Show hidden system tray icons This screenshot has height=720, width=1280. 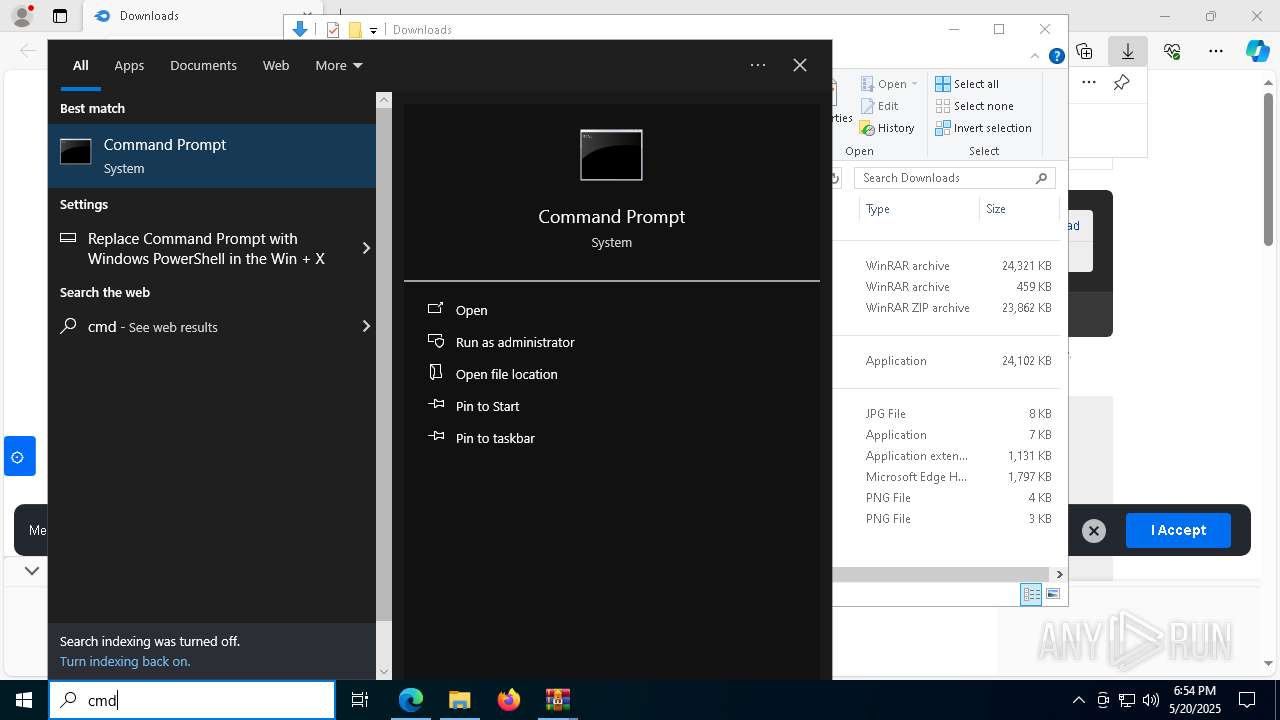pyautogui.click(x=1078, y=700)
